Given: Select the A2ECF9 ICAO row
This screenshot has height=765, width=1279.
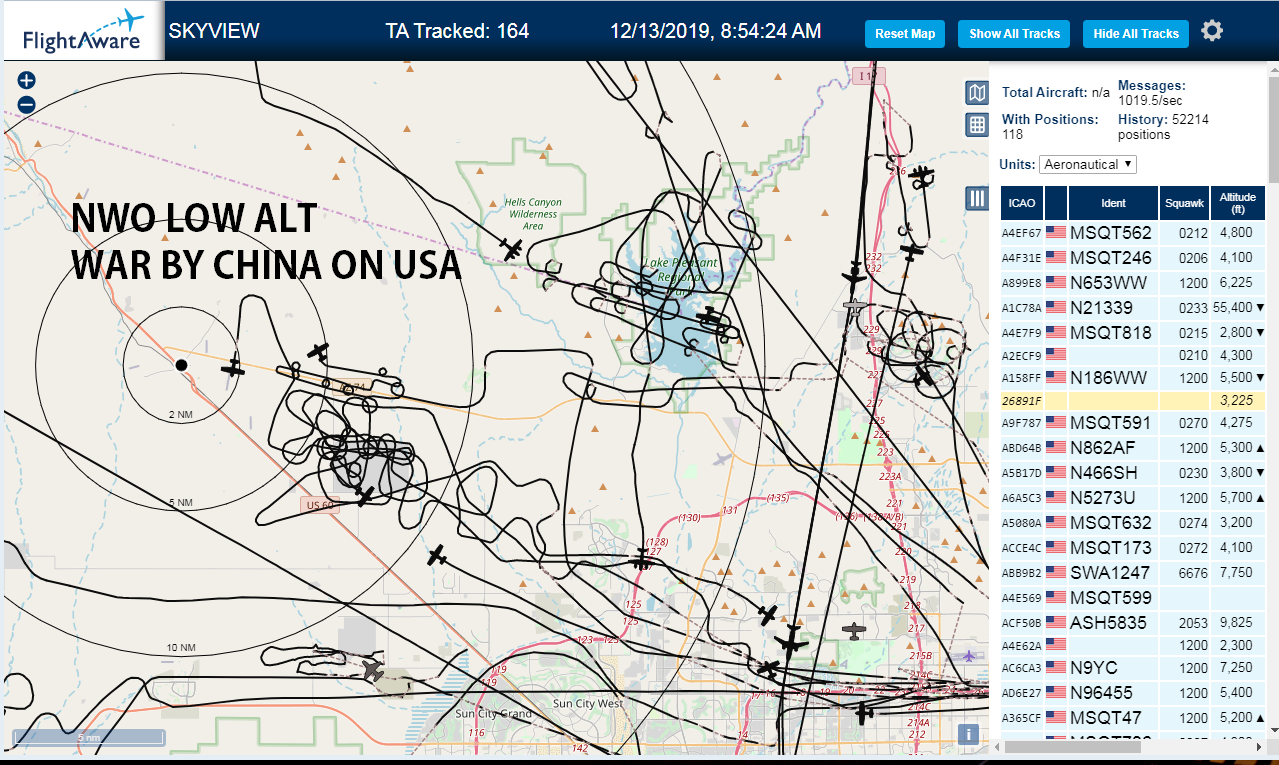Looking at the screenshot, I should (1134, 355).
